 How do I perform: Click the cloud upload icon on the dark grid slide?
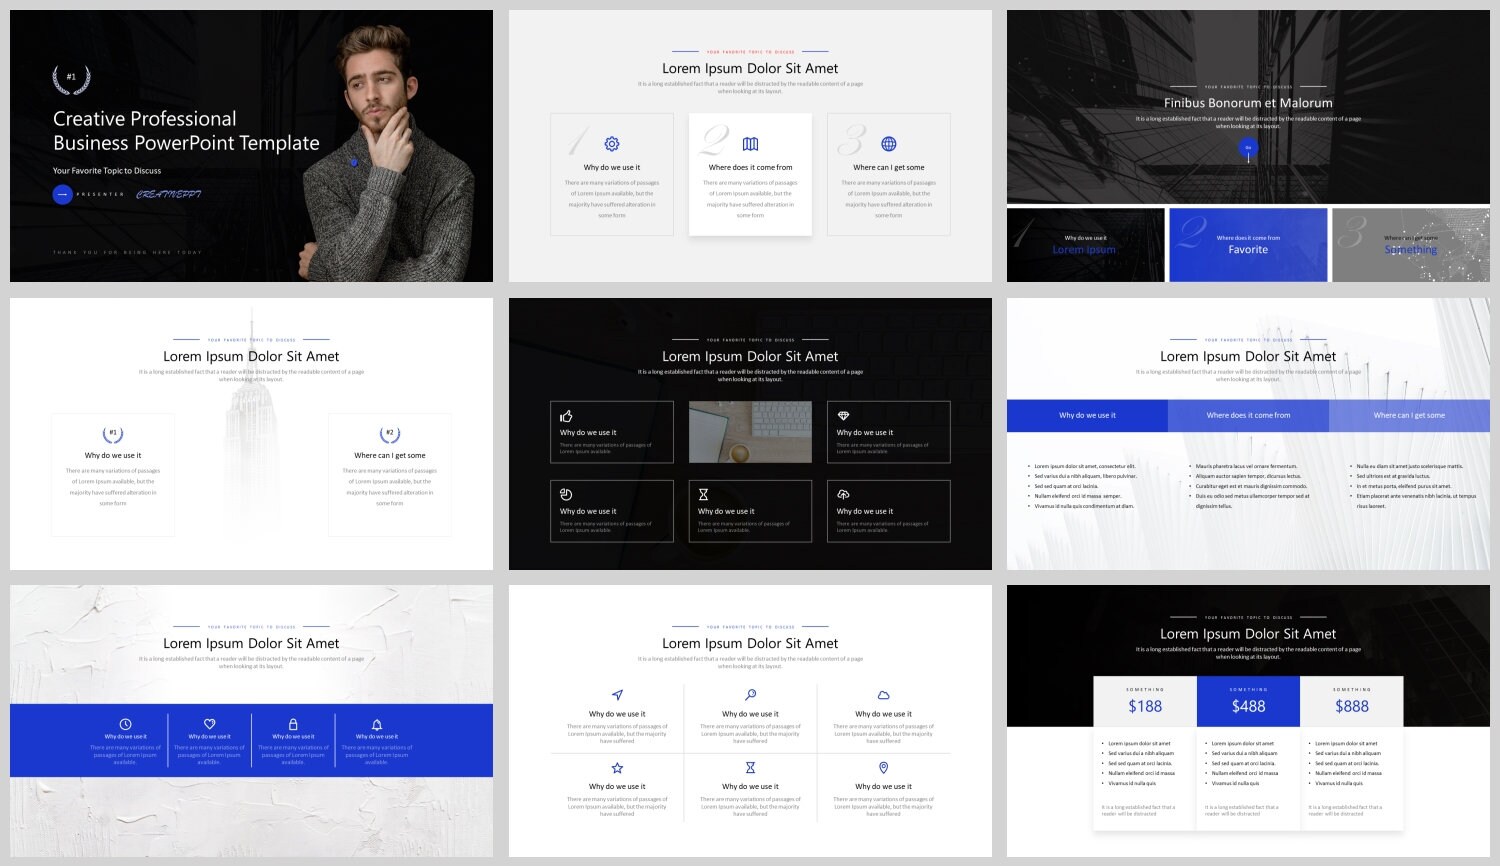[843, 494]
